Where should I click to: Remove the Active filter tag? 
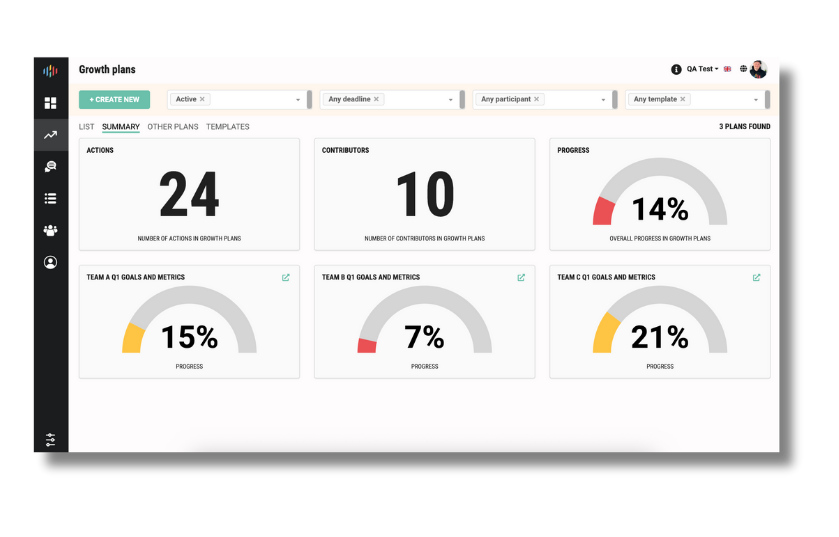point(202,99)
